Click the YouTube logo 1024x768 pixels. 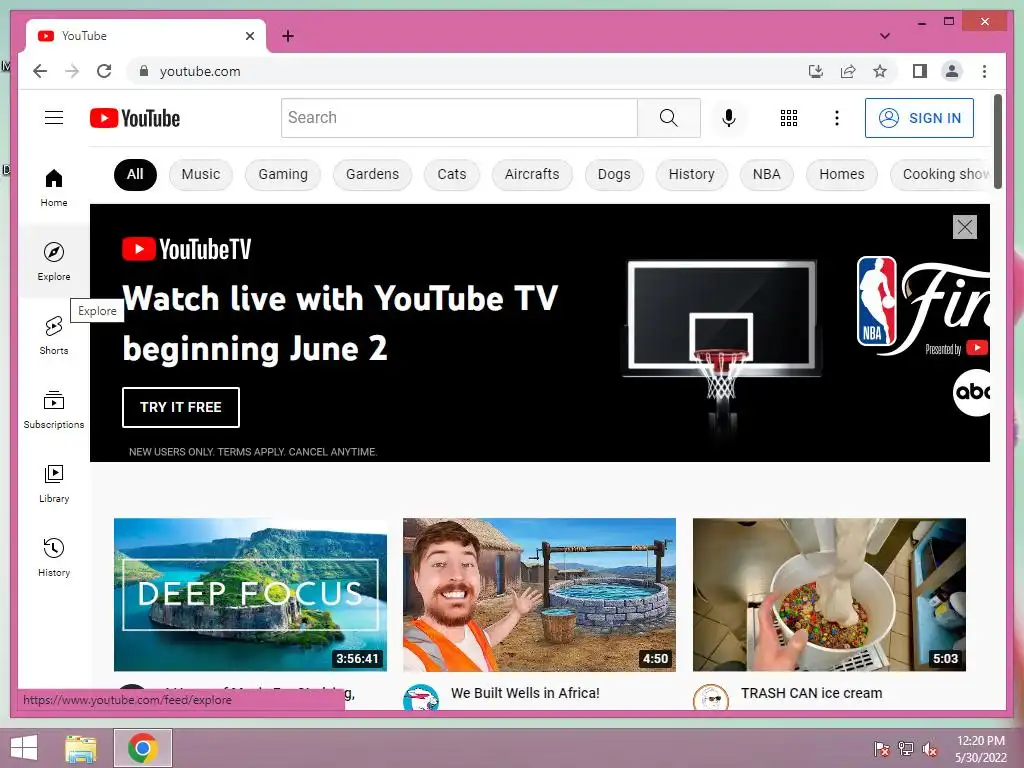tap(135, 118)
